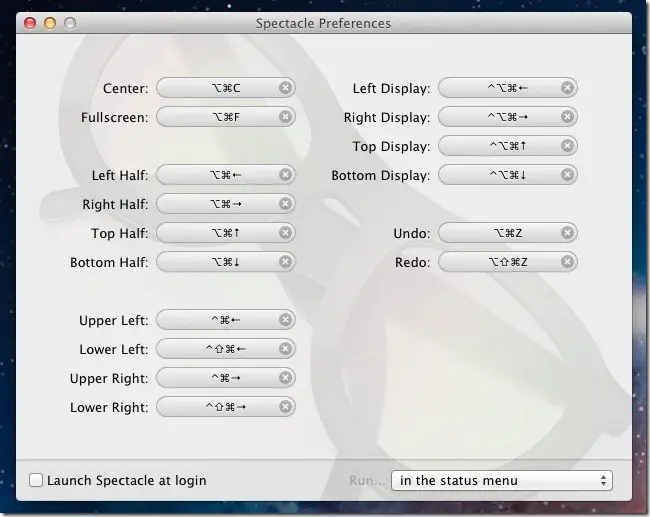Select the Lower Left shortcut recorder

tap(218, 349)
